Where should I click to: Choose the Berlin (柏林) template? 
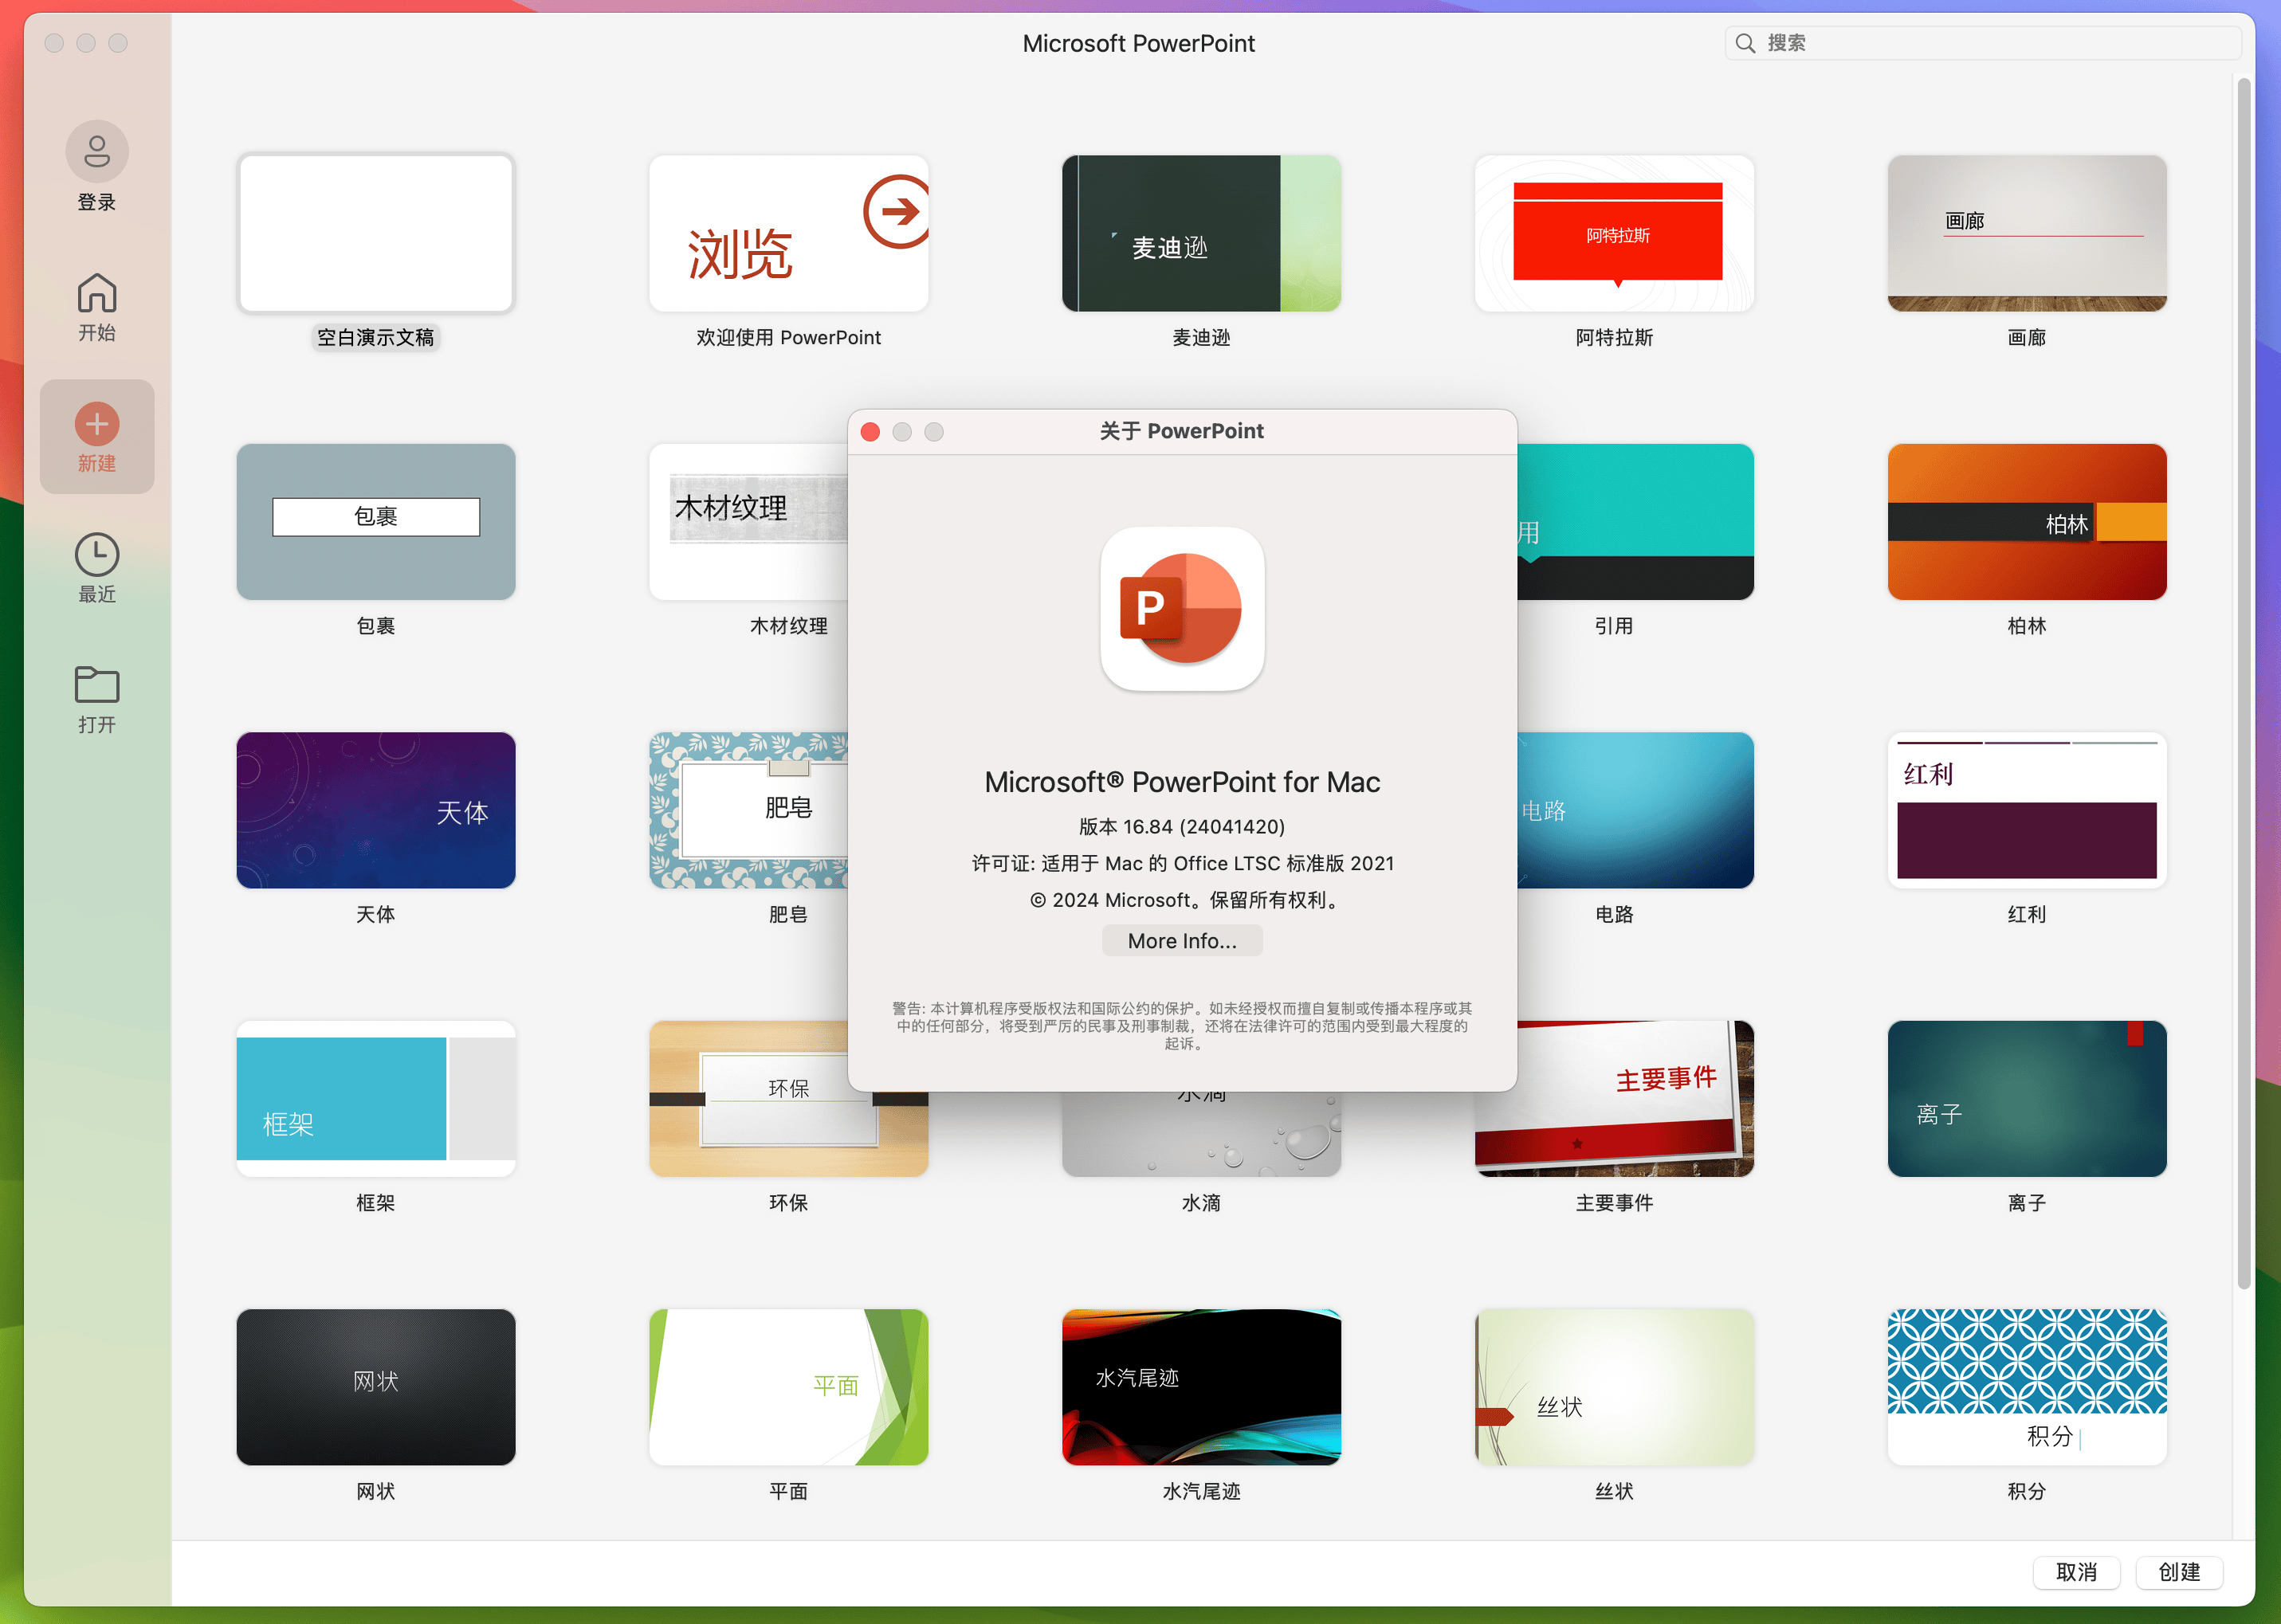point(2027,522)
